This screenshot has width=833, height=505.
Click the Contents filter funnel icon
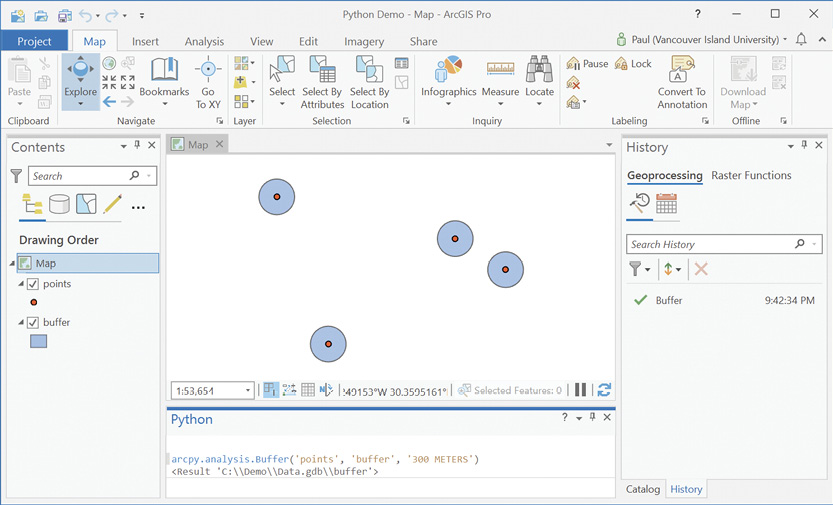[x=16, y=176]
